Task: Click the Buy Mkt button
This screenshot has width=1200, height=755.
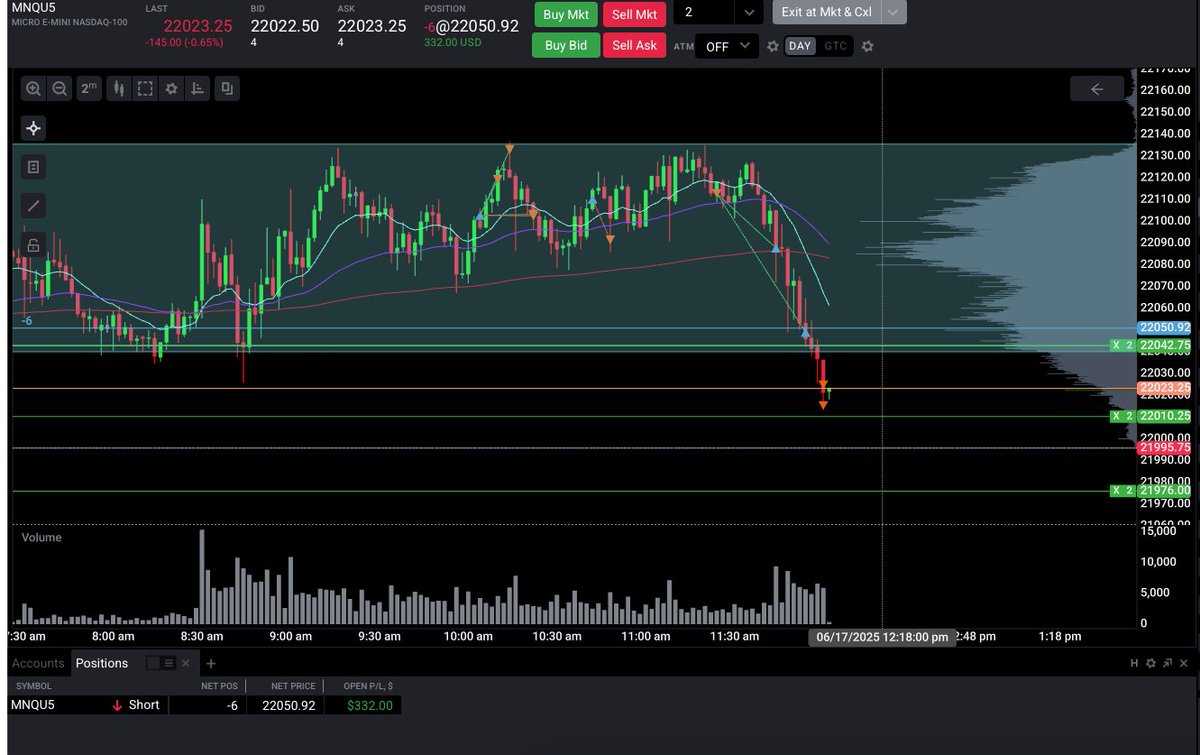Action: pos(565,14)
